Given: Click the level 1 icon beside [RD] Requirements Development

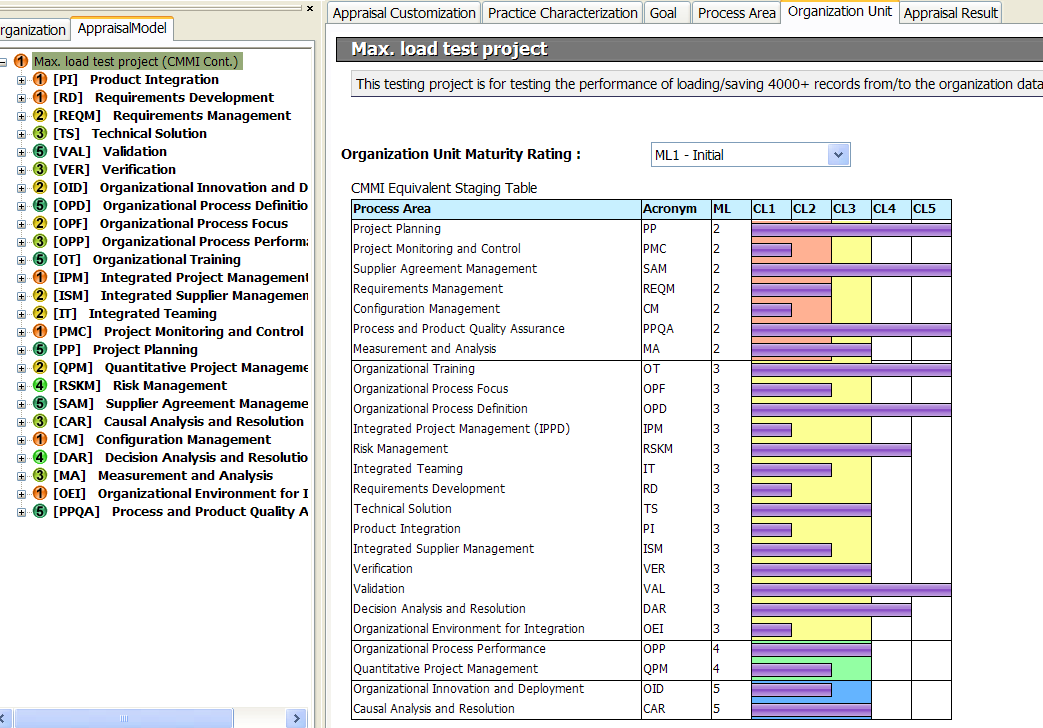Looking at the screenshot, I should pyautogui.click(x=40, y=97).
